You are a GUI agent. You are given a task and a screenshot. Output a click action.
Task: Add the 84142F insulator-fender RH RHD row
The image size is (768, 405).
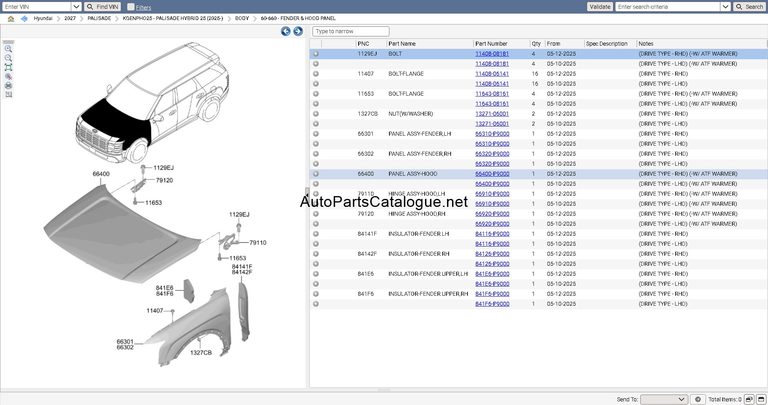tap(316, 254)
